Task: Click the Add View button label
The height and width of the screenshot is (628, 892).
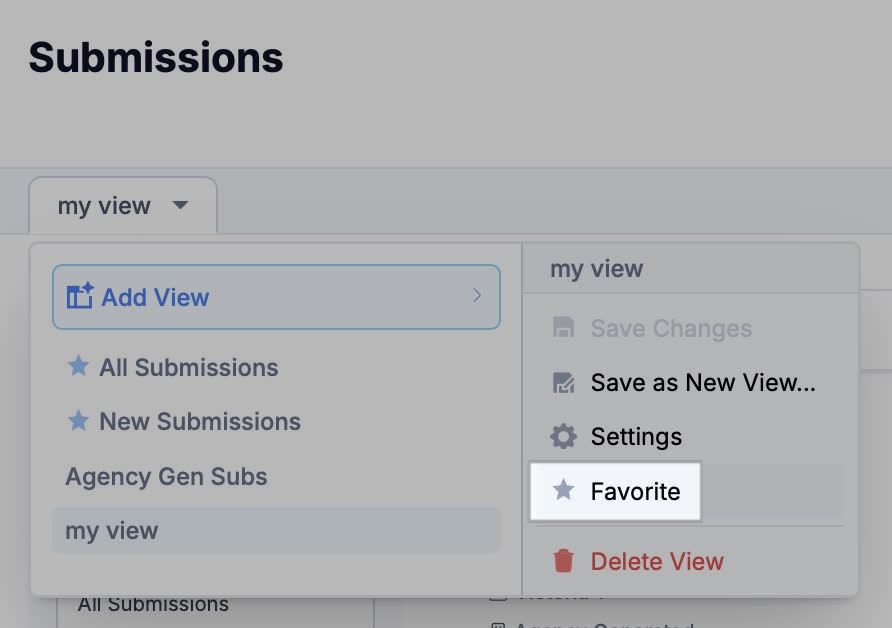Action: pyautogui.click(x=155, y=297)
